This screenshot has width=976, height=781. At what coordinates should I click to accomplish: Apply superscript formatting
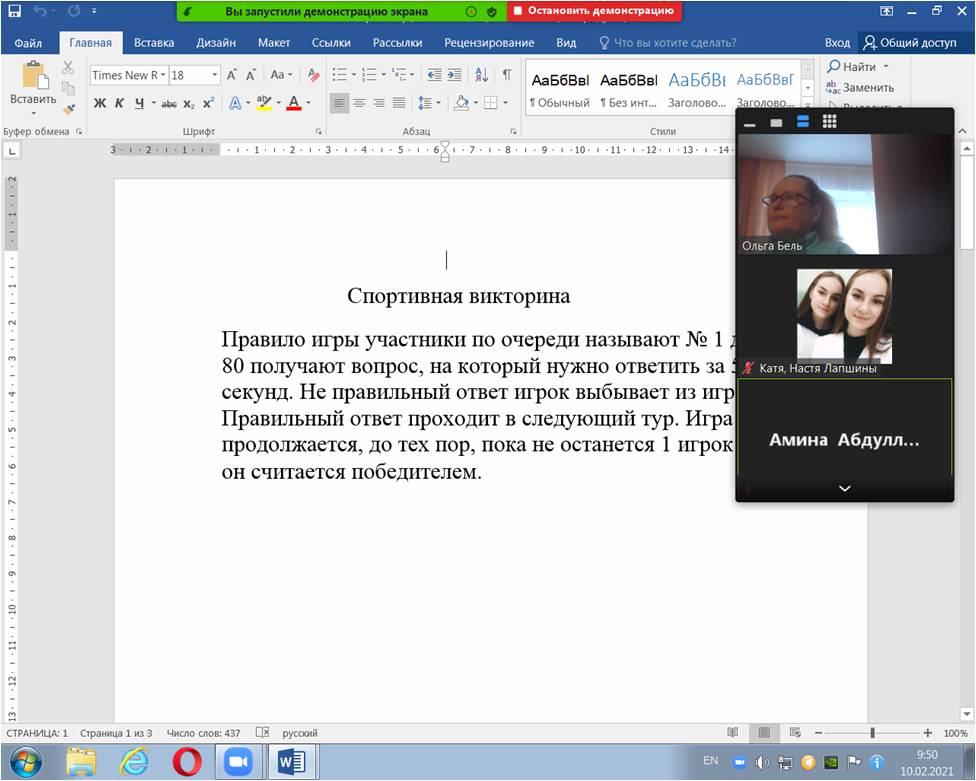pyautogui.click(x=208, y=103)
